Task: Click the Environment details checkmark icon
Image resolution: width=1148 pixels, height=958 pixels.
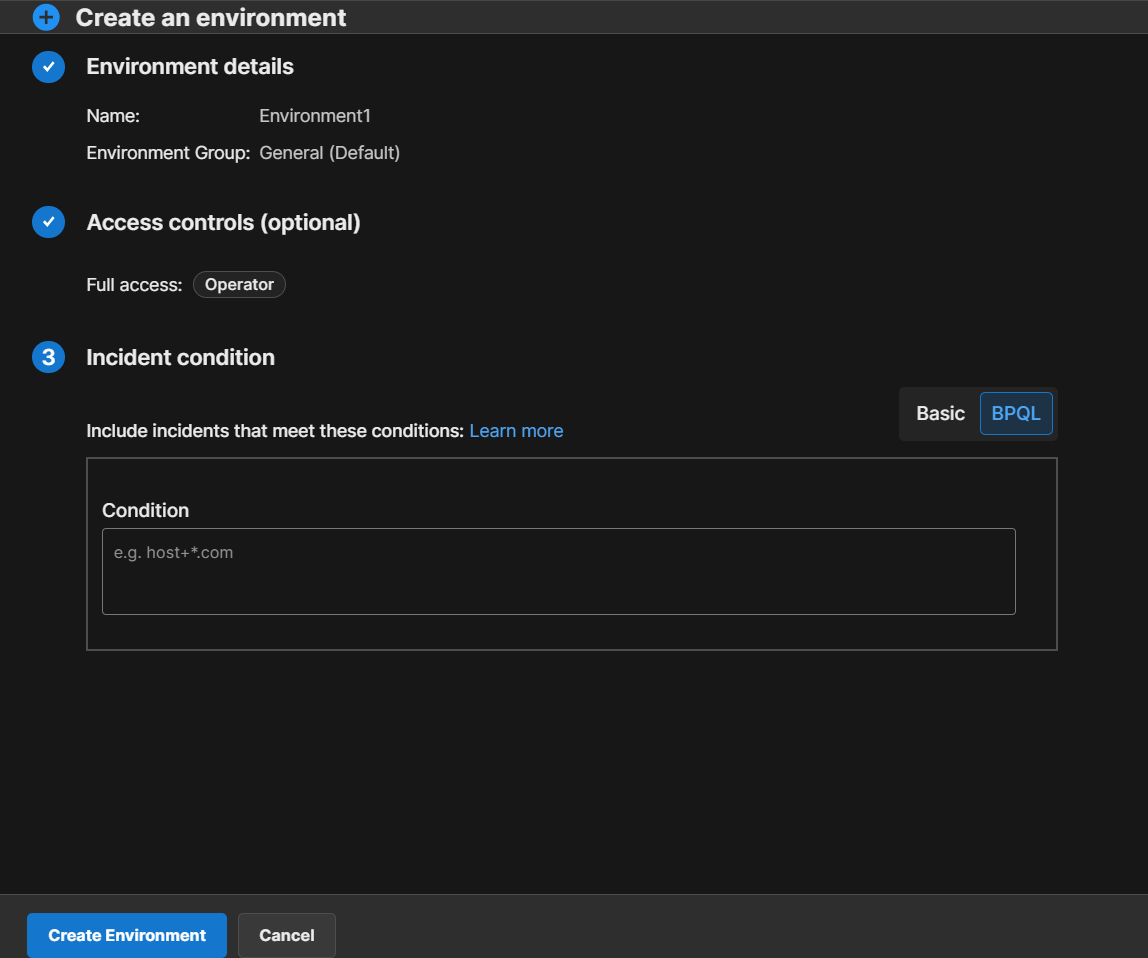Action: pos(48,67)
